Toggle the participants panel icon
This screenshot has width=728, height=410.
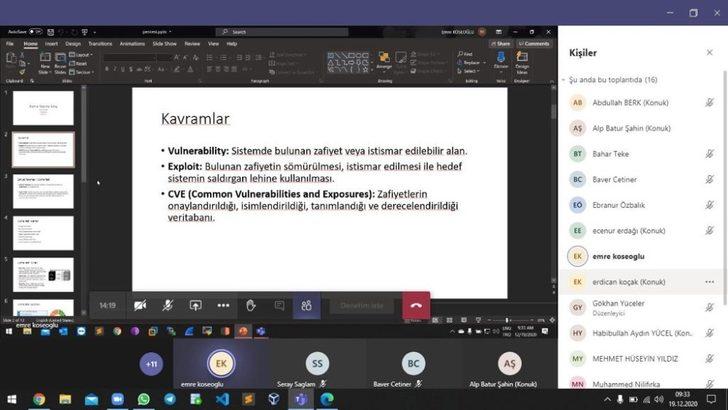(x=307, y=305)
